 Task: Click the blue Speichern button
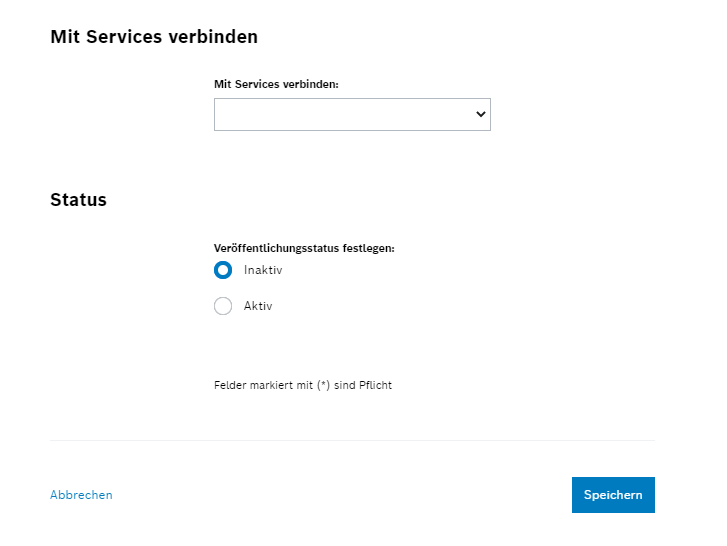coord(613,495)
